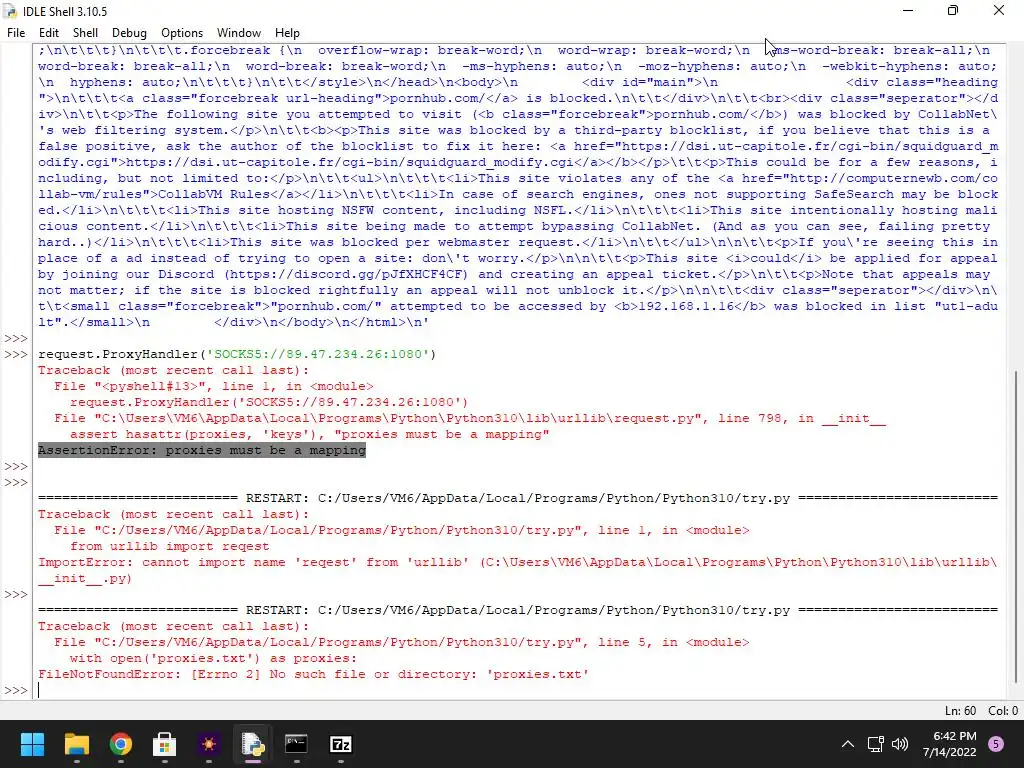This screenshot has width=1024, height=768.
Task: Click the request.py line 798 traceback line
Action: click(470, 418)
